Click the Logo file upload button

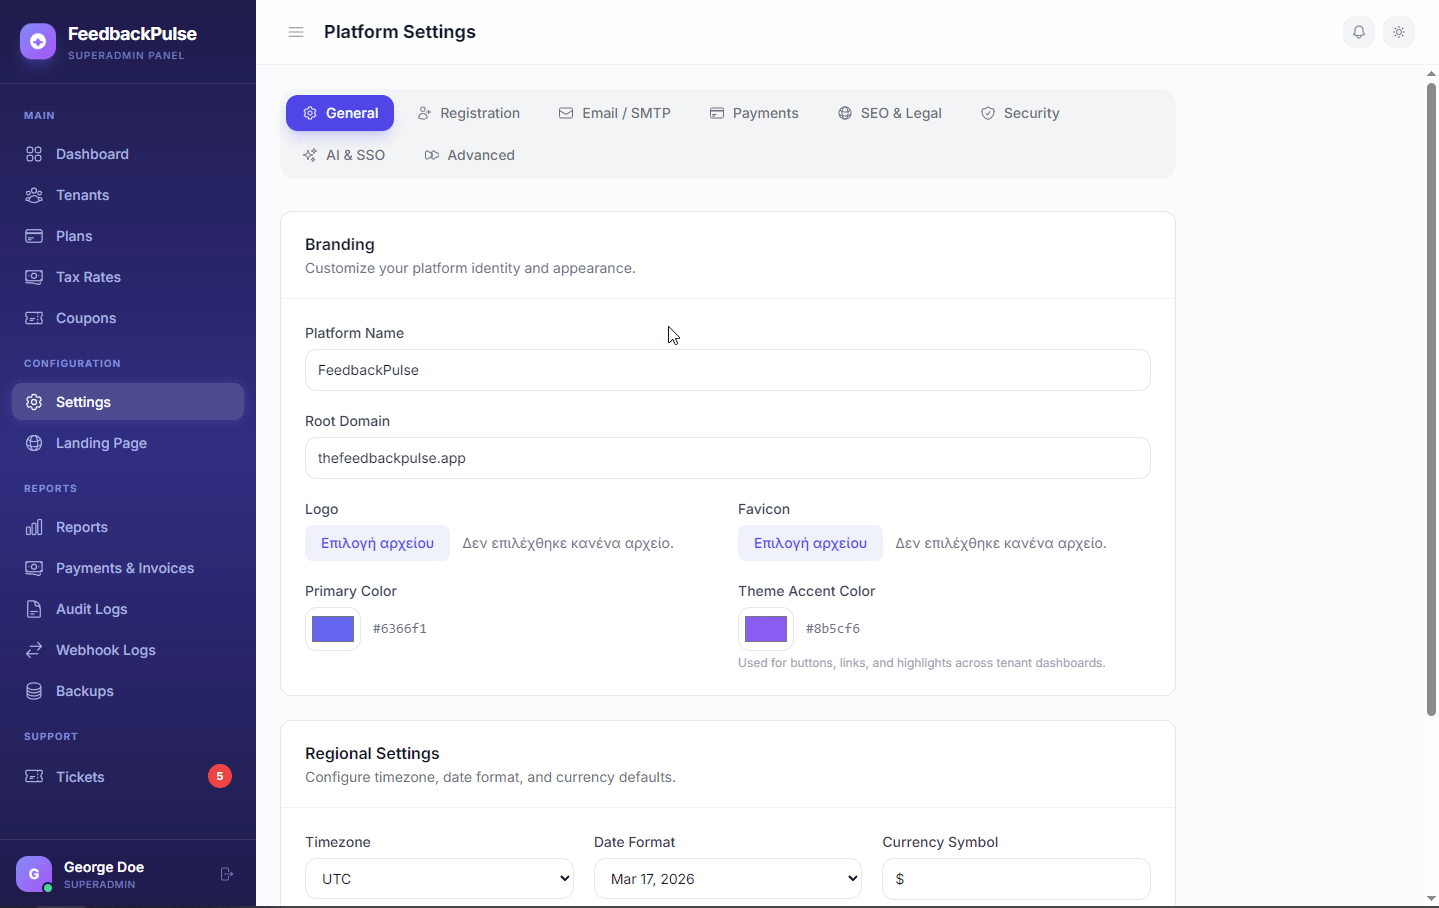coord(377,543)
